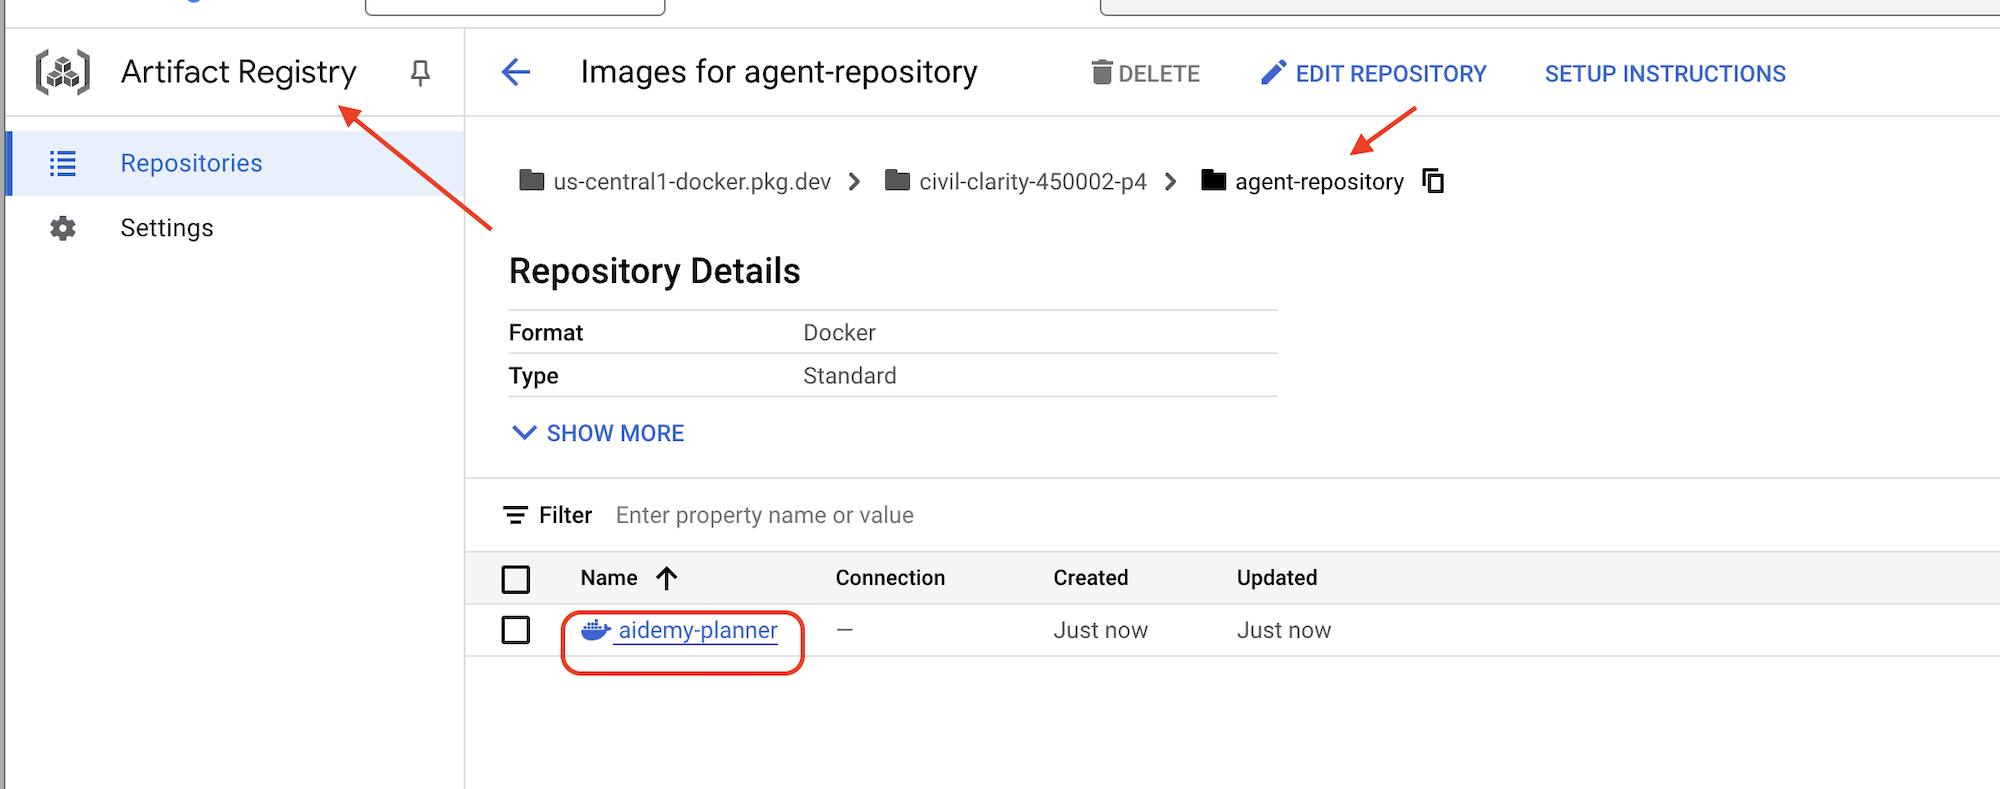This screenshot has width=2000, height=789.
Task: Click EDIT REPOSITORY
Action: point(1374,74)
